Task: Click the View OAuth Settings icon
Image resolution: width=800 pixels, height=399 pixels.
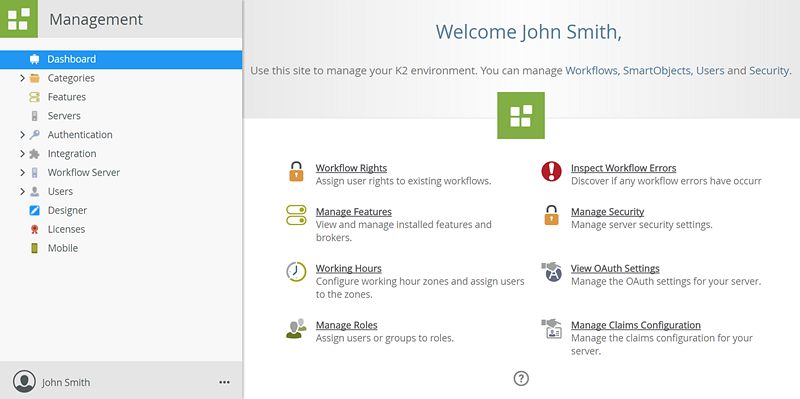Action: tap(551, 272)
